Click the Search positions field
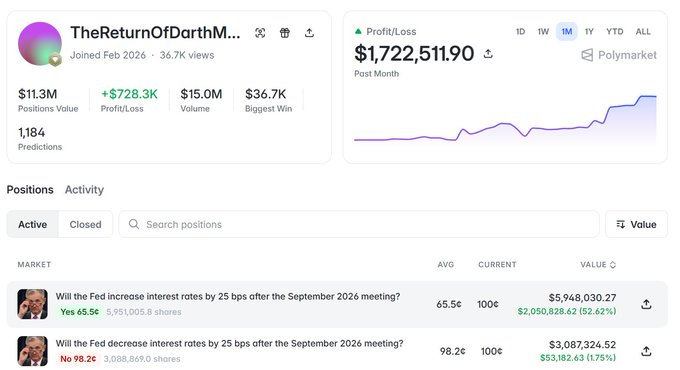 tap(359, 224)
